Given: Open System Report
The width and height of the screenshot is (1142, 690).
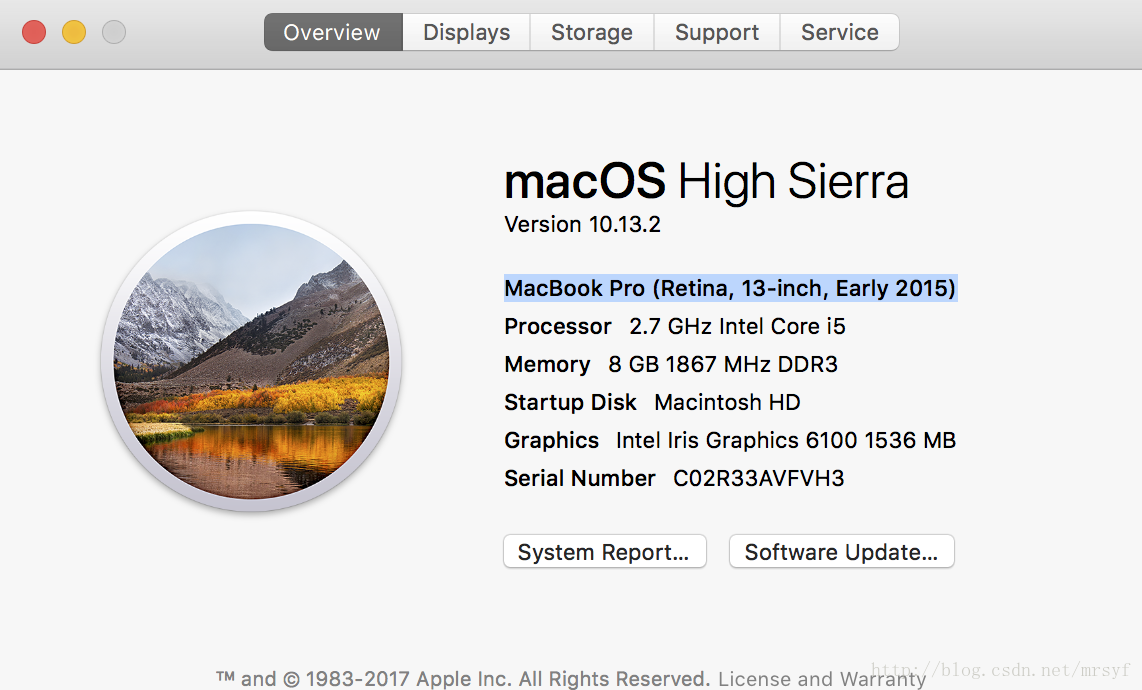Looking at the screenshot, I should [605, 552].
